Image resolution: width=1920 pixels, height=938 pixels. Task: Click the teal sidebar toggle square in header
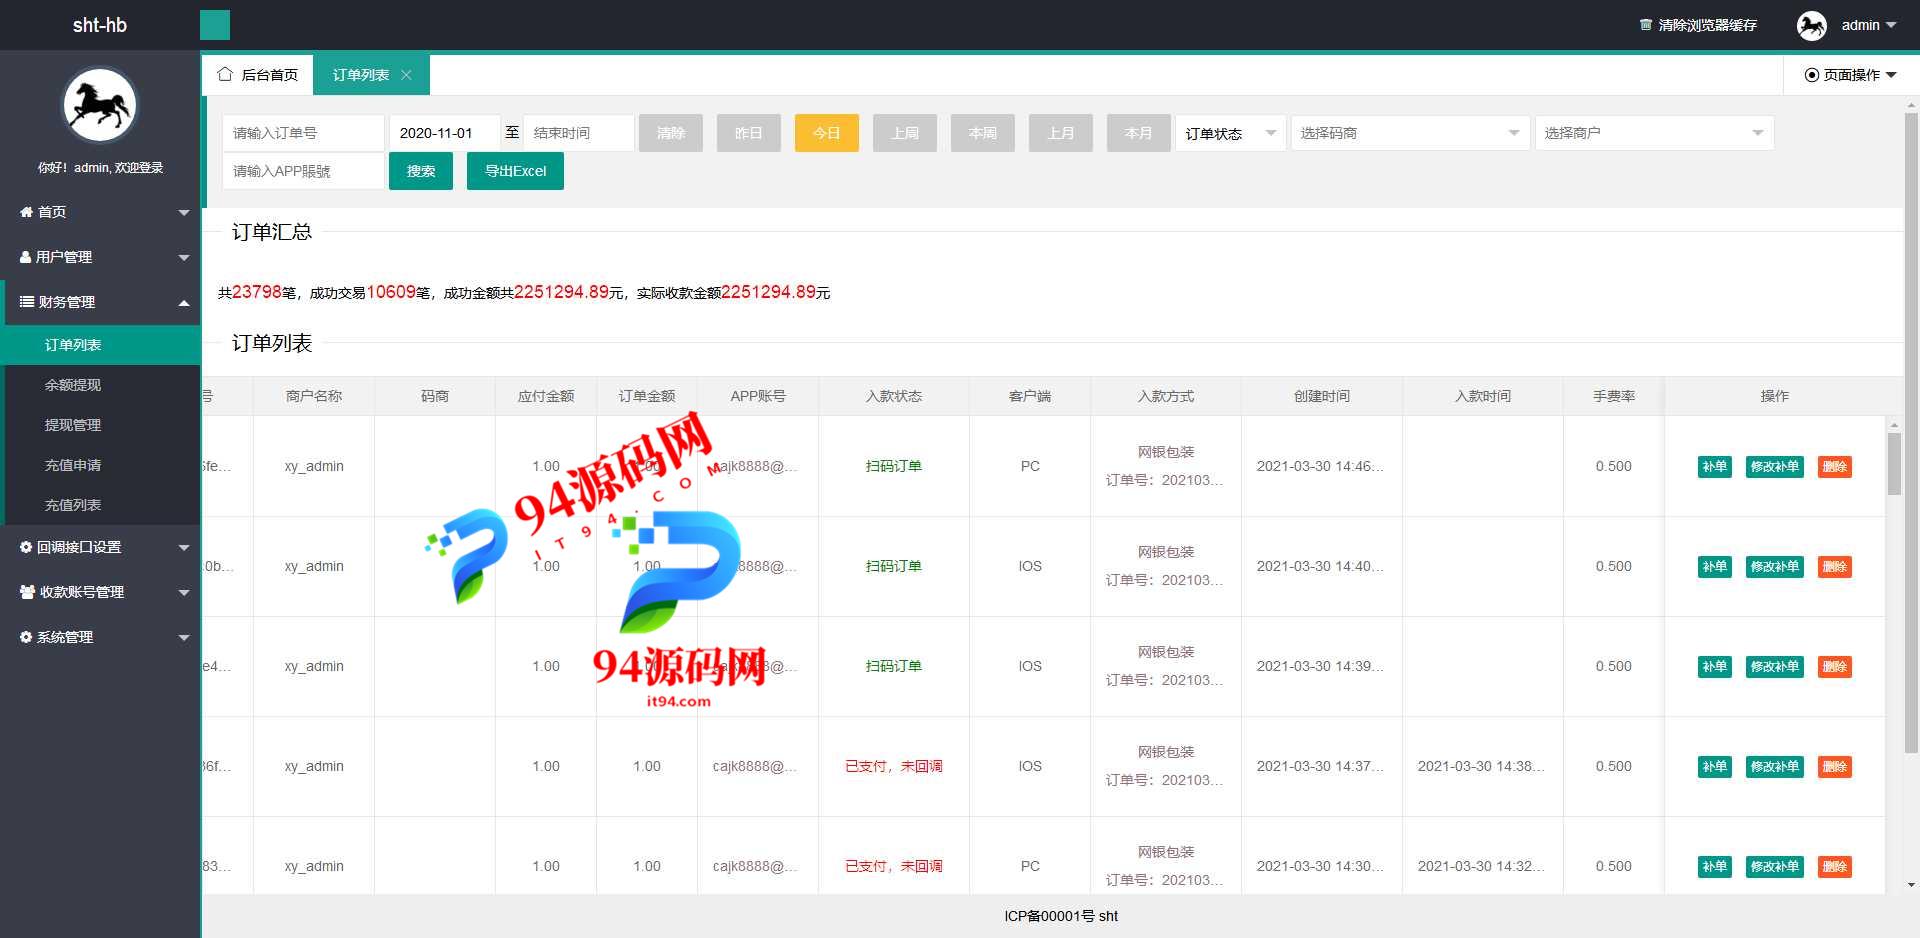coord(215,25)
